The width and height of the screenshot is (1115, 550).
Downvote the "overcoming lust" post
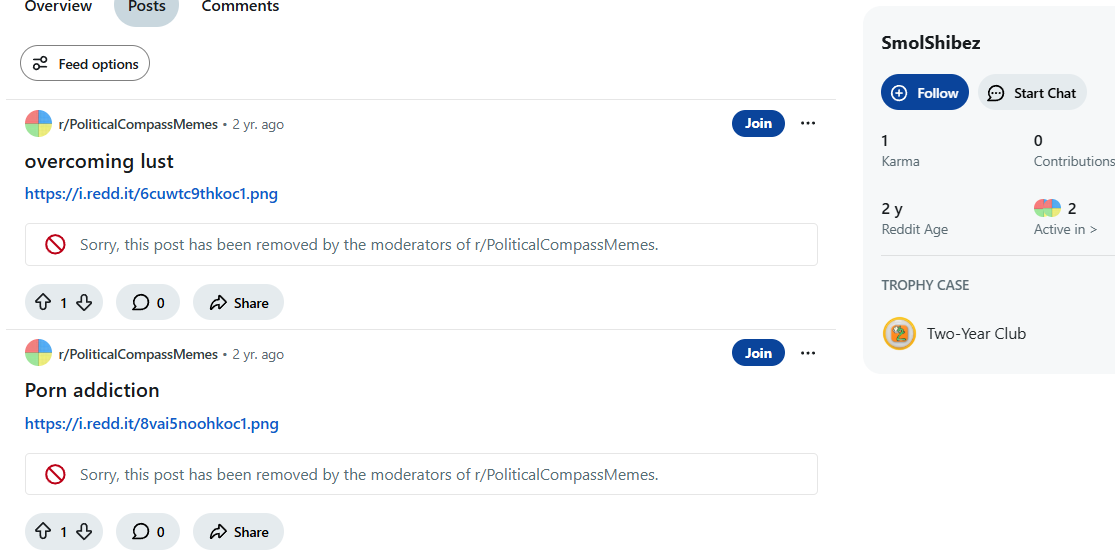[x=84, y=303]
